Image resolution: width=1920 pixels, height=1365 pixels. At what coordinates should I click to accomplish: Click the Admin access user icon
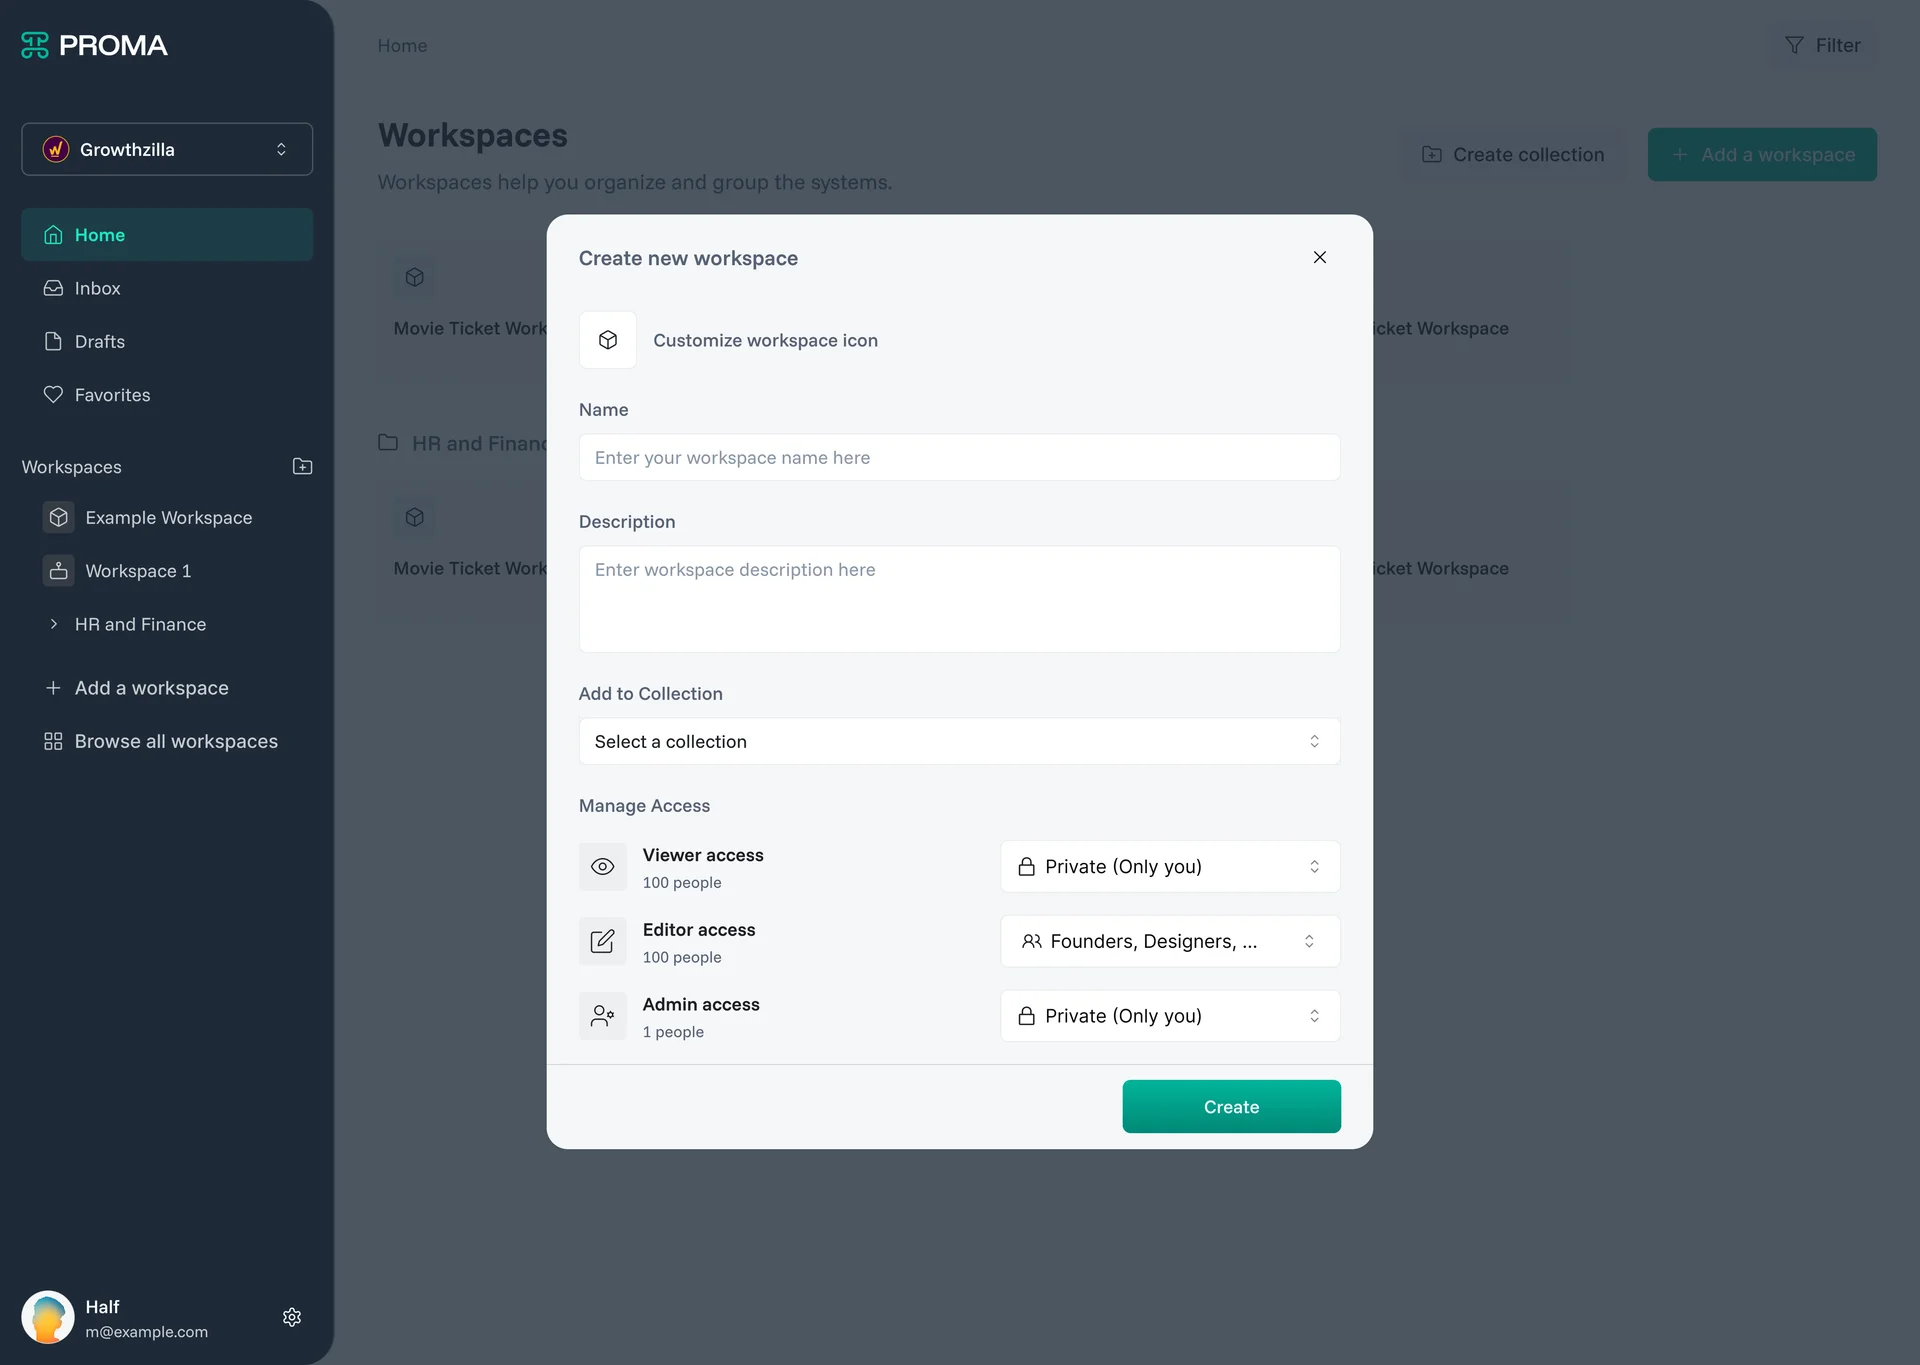(x=602, y=1016)
